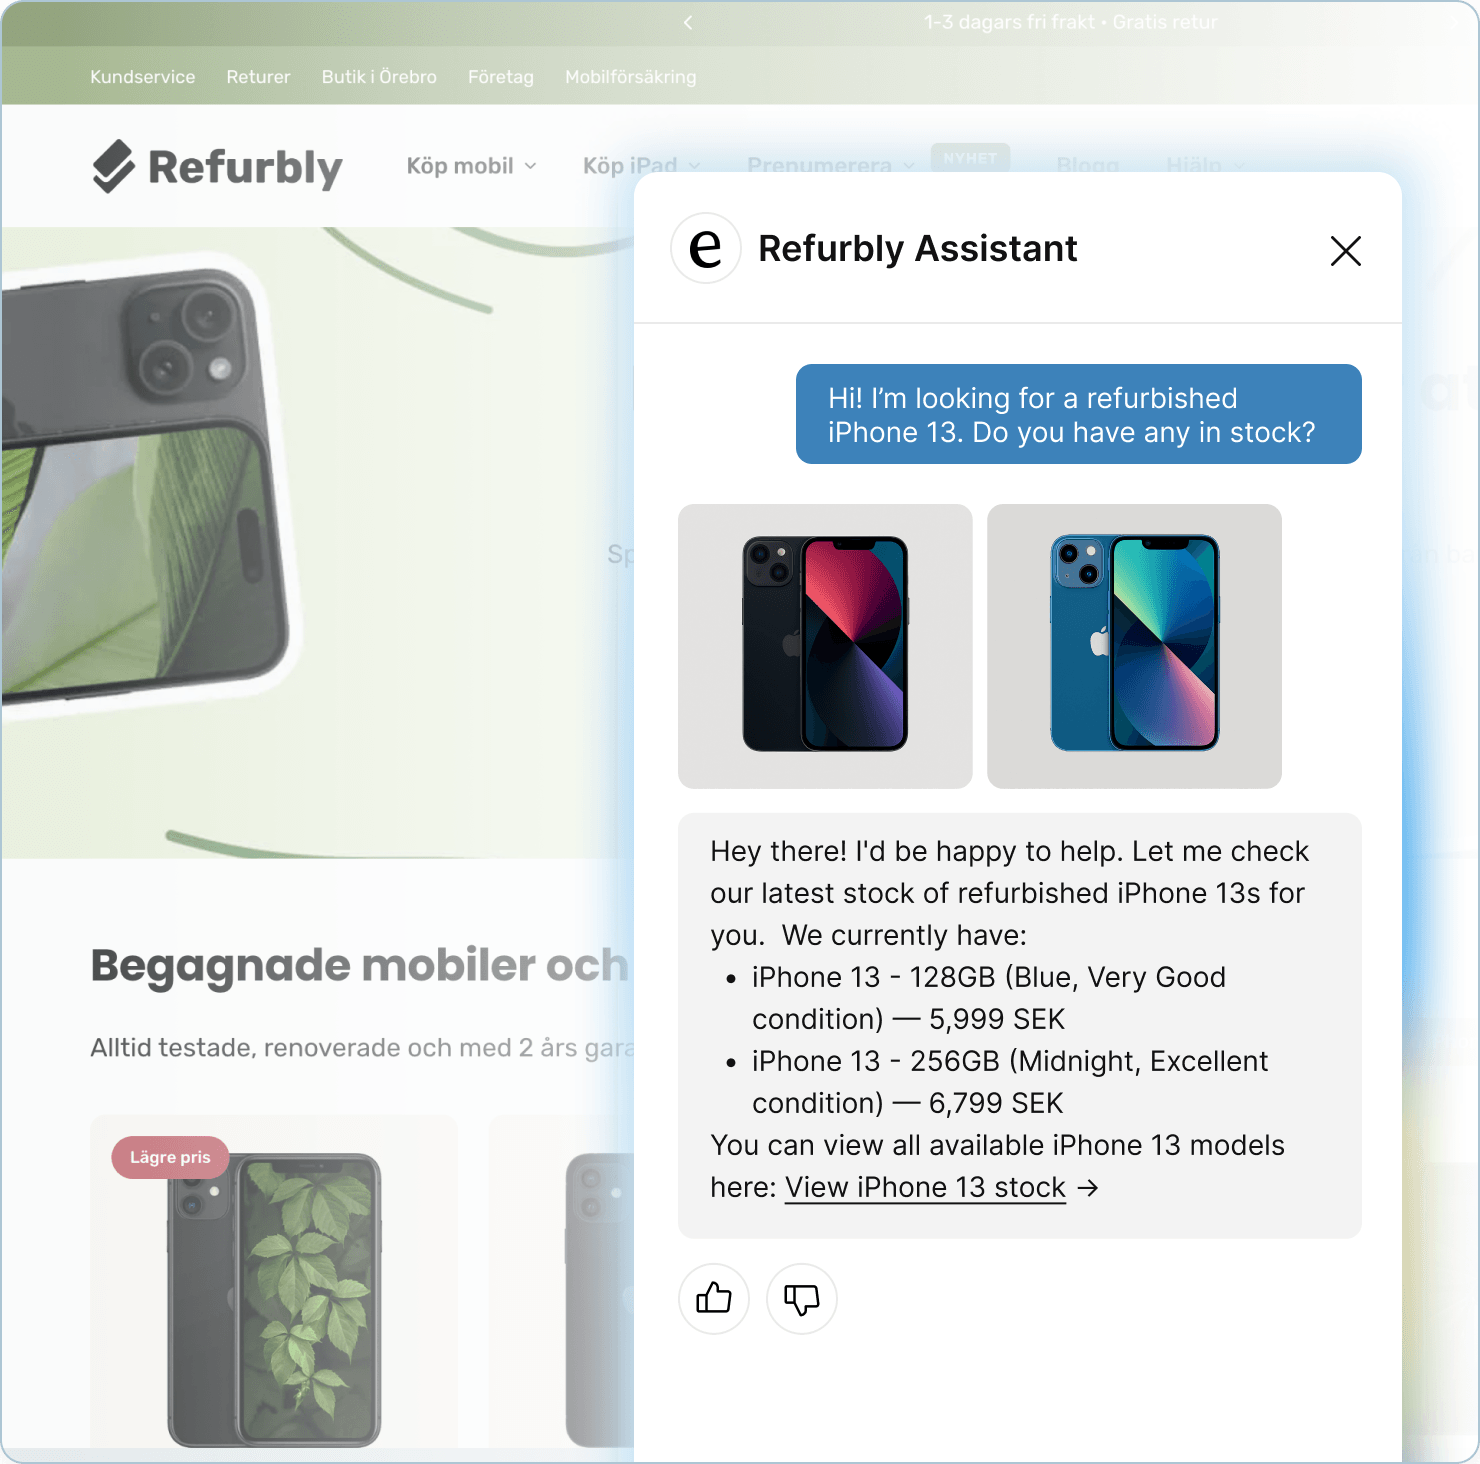Screen dimensions: 1480x1464
Task: Open the Mobilförsäkring link
Action: 630,77
